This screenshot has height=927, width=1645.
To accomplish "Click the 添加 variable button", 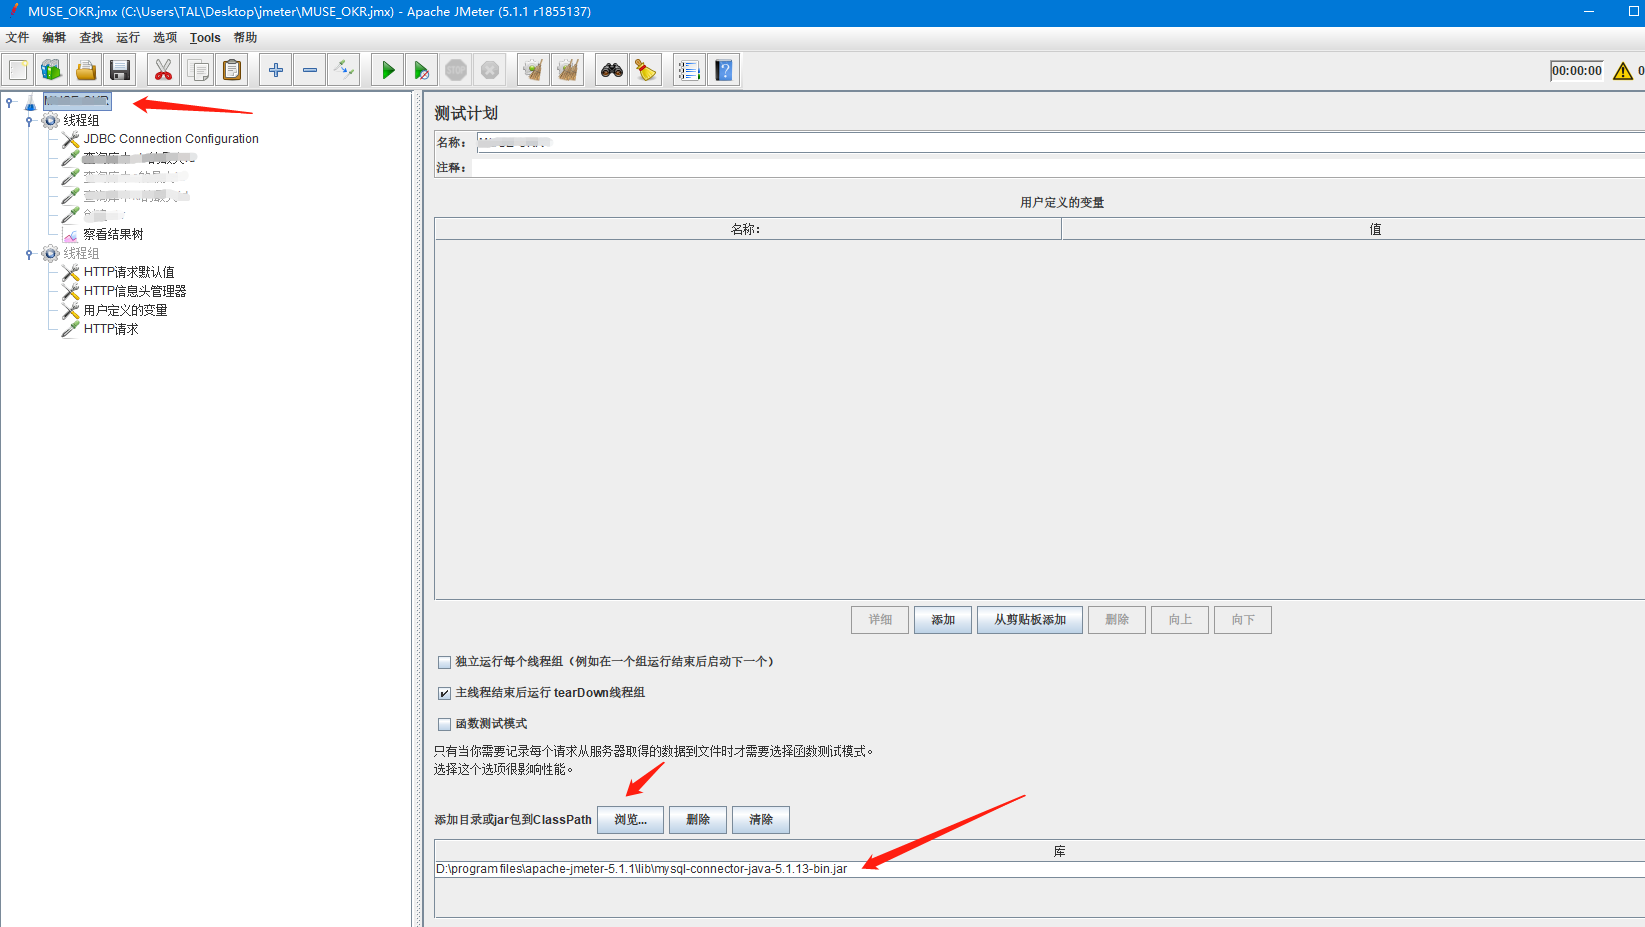I will (943, 620).
